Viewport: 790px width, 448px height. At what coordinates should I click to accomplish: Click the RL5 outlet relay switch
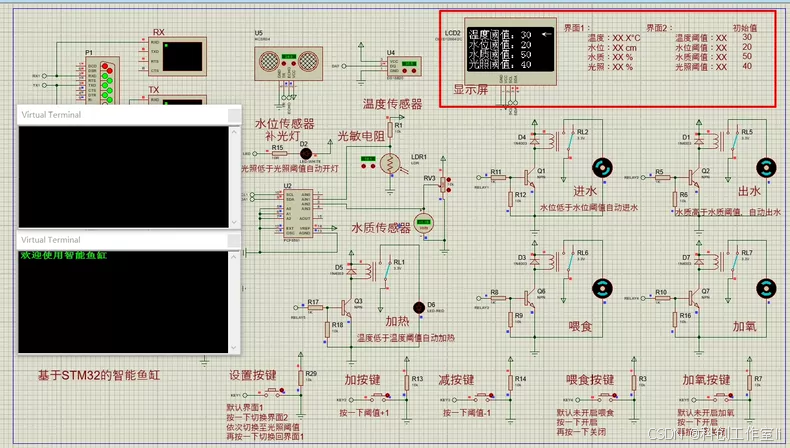pos(735,143)
